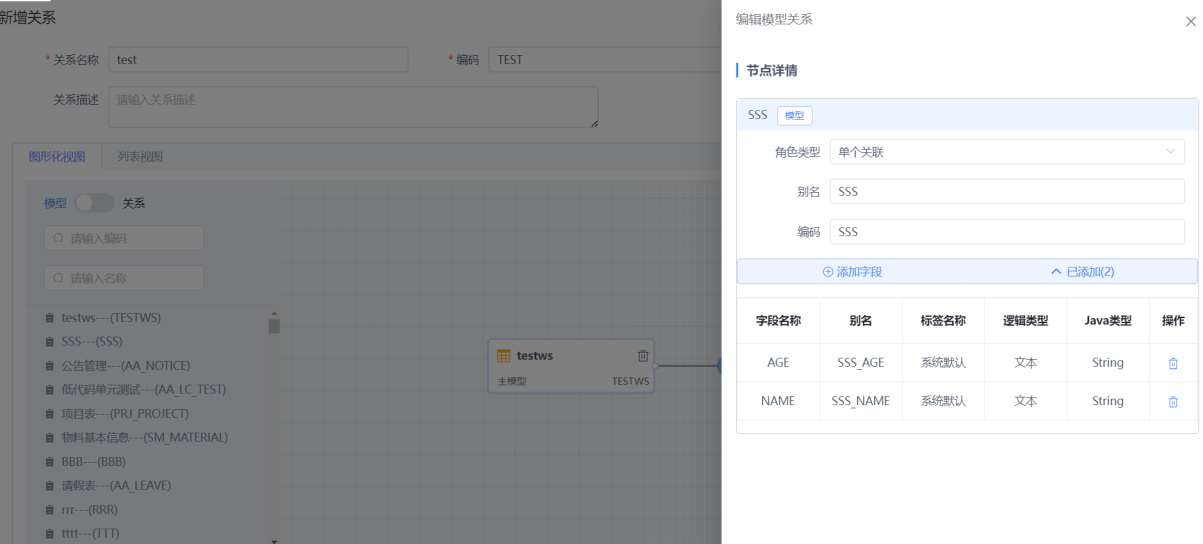1203x544 pixels.
Task: Click String type in AGE row
Action: [1108, 363]
